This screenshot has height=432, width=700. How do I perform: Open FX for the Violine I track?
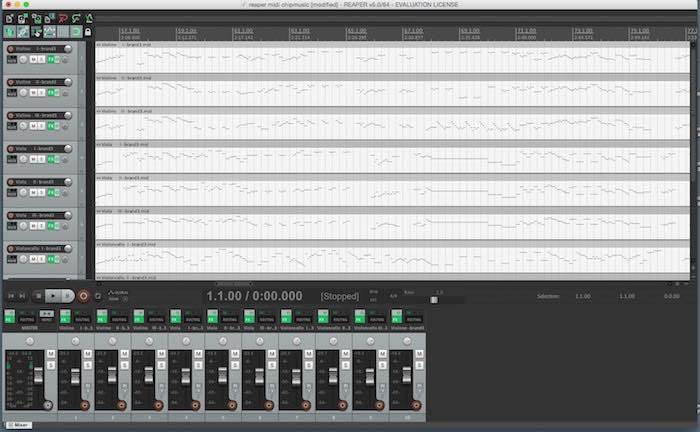pyautogui.click(x=51, y=59)
